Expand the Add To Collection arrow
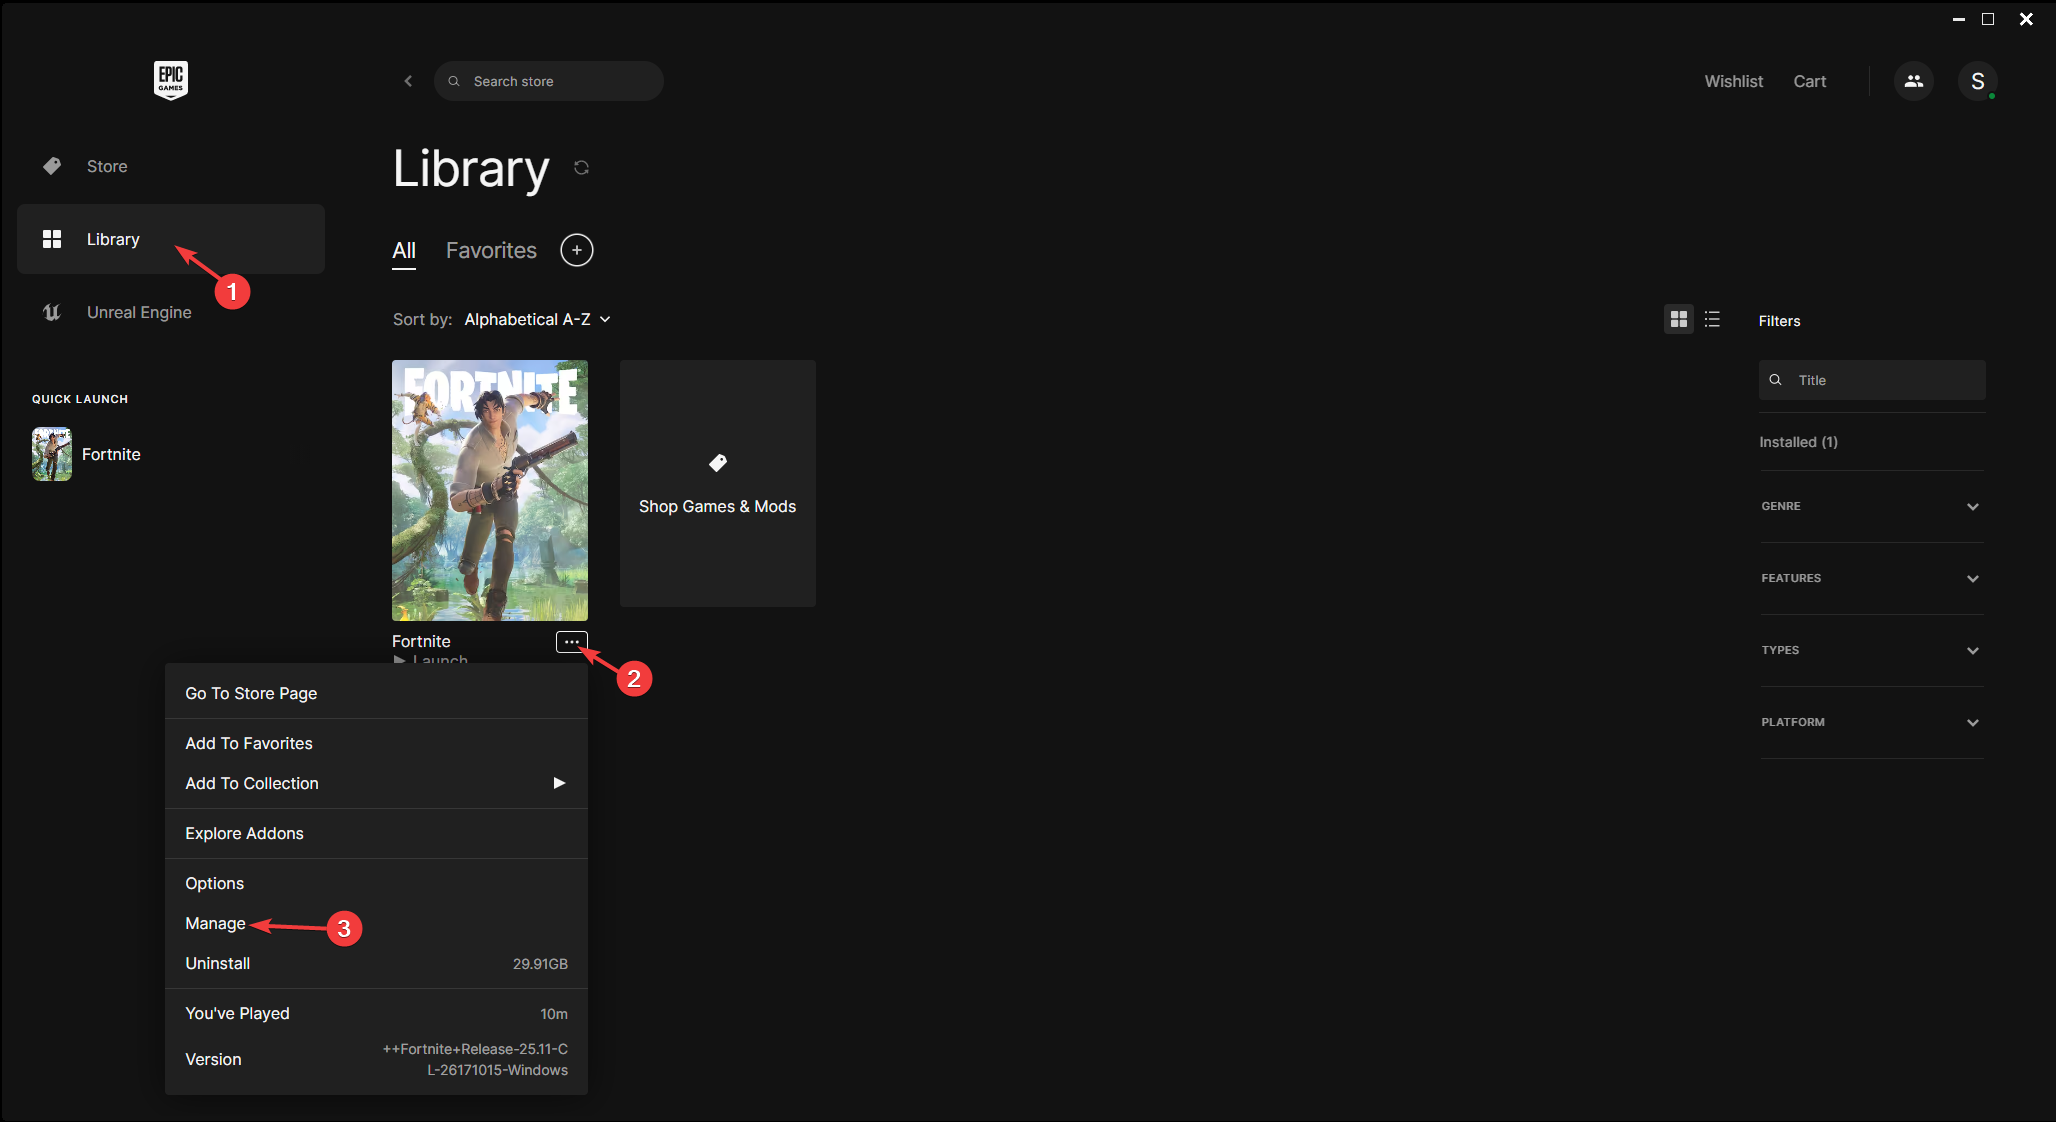Image resolution: width=2056 pixels, height=1122 pixels. [559, 783]
